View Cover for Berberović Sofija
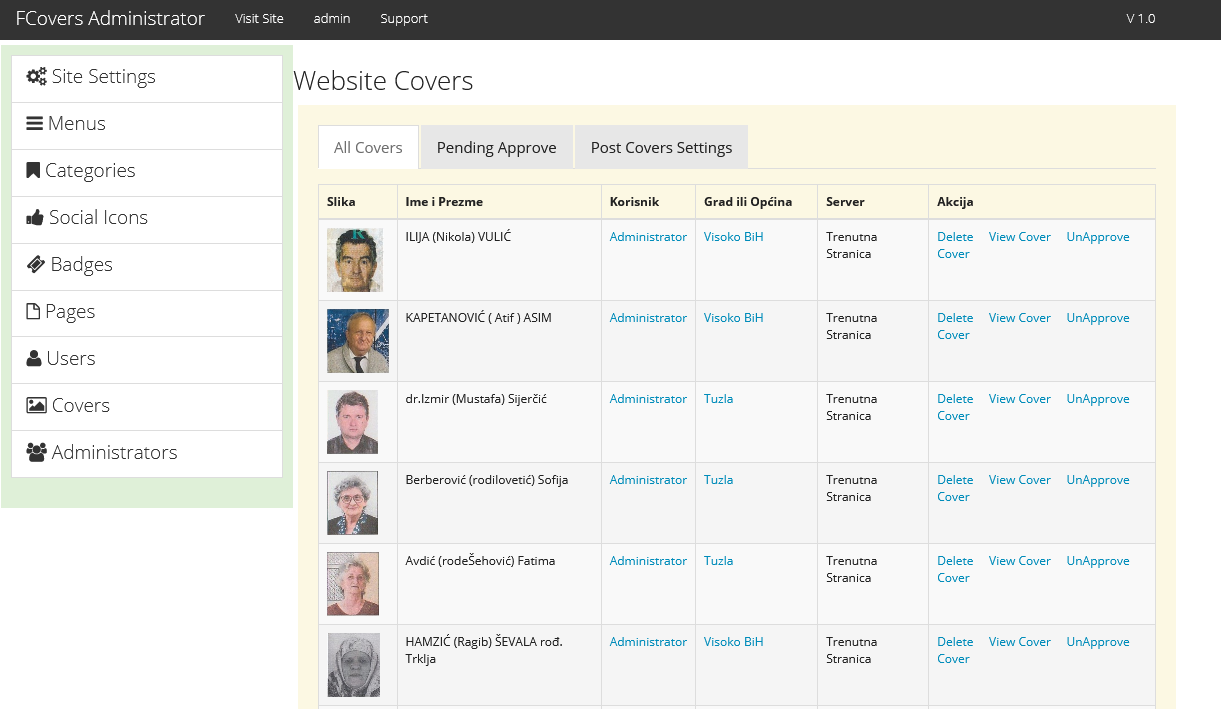 point(1020,480)
